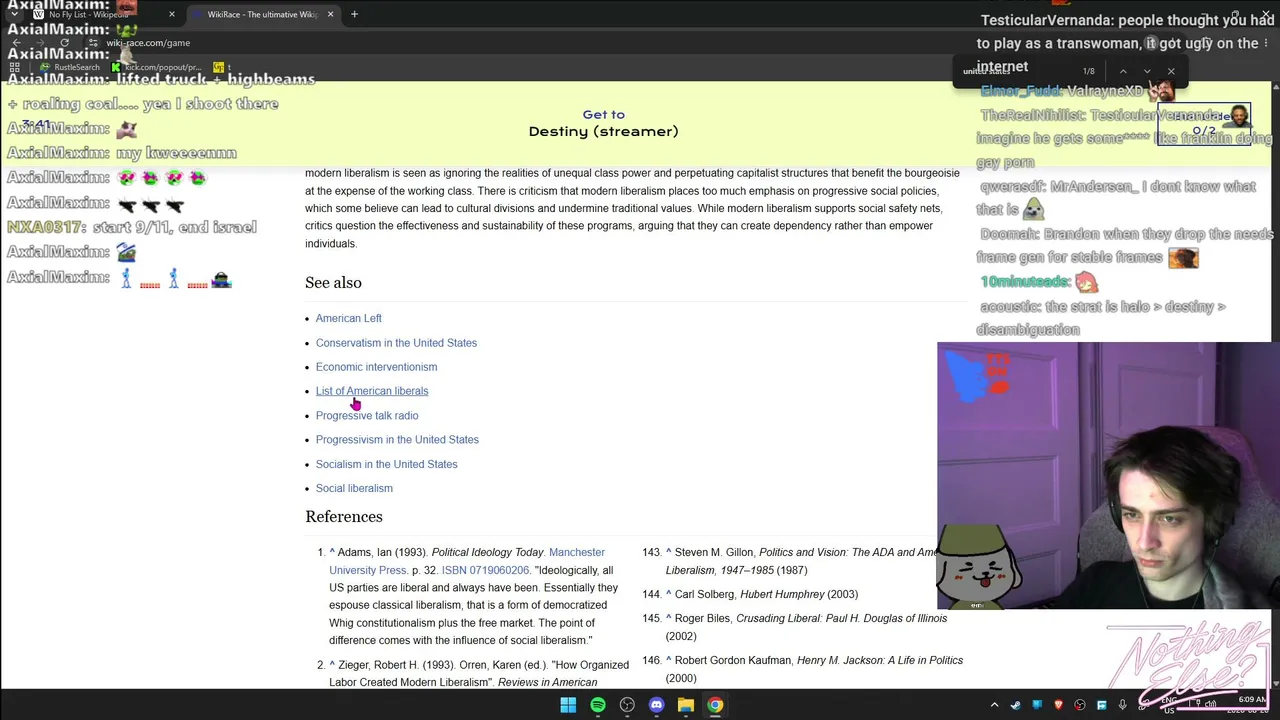The image size is (1280, 720).
Task: Open the site information icon beside the URL
Action: 93,43
